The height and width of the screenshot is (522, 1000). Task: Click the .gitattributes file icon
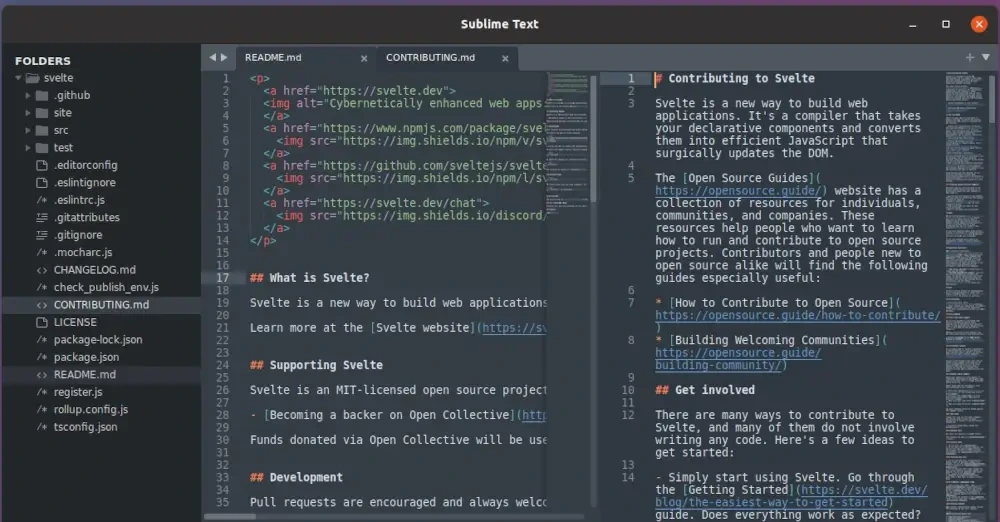(42, 218)
